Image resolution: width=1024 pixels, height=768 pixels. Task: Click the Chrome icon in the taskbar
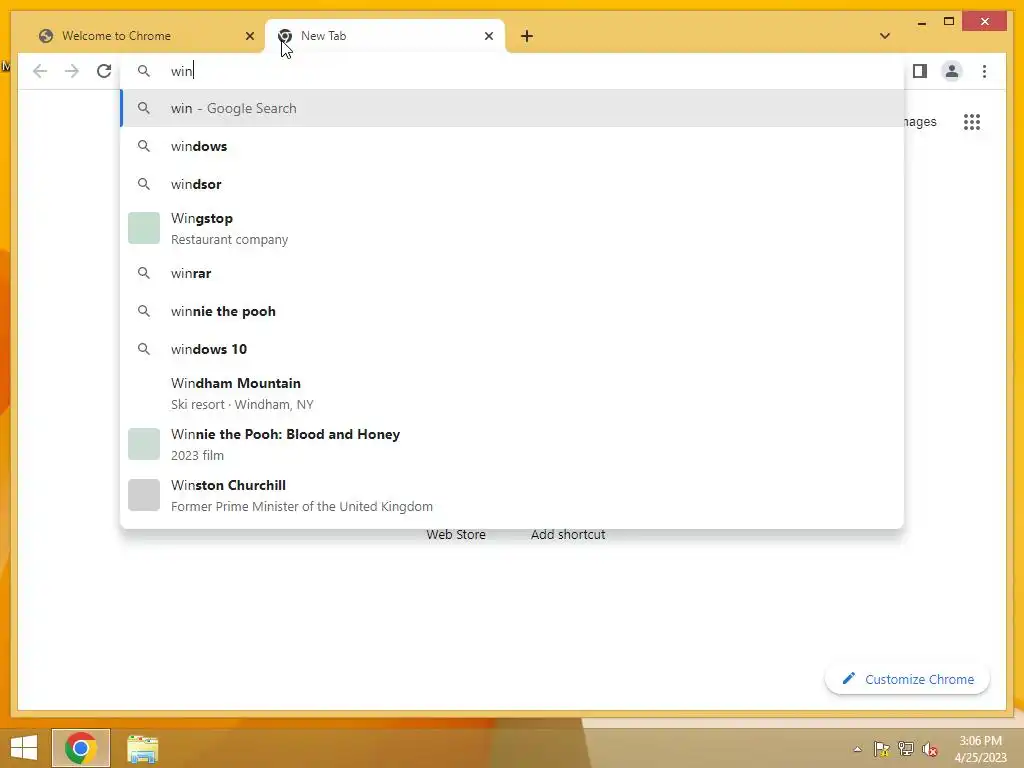click(81, 748)
